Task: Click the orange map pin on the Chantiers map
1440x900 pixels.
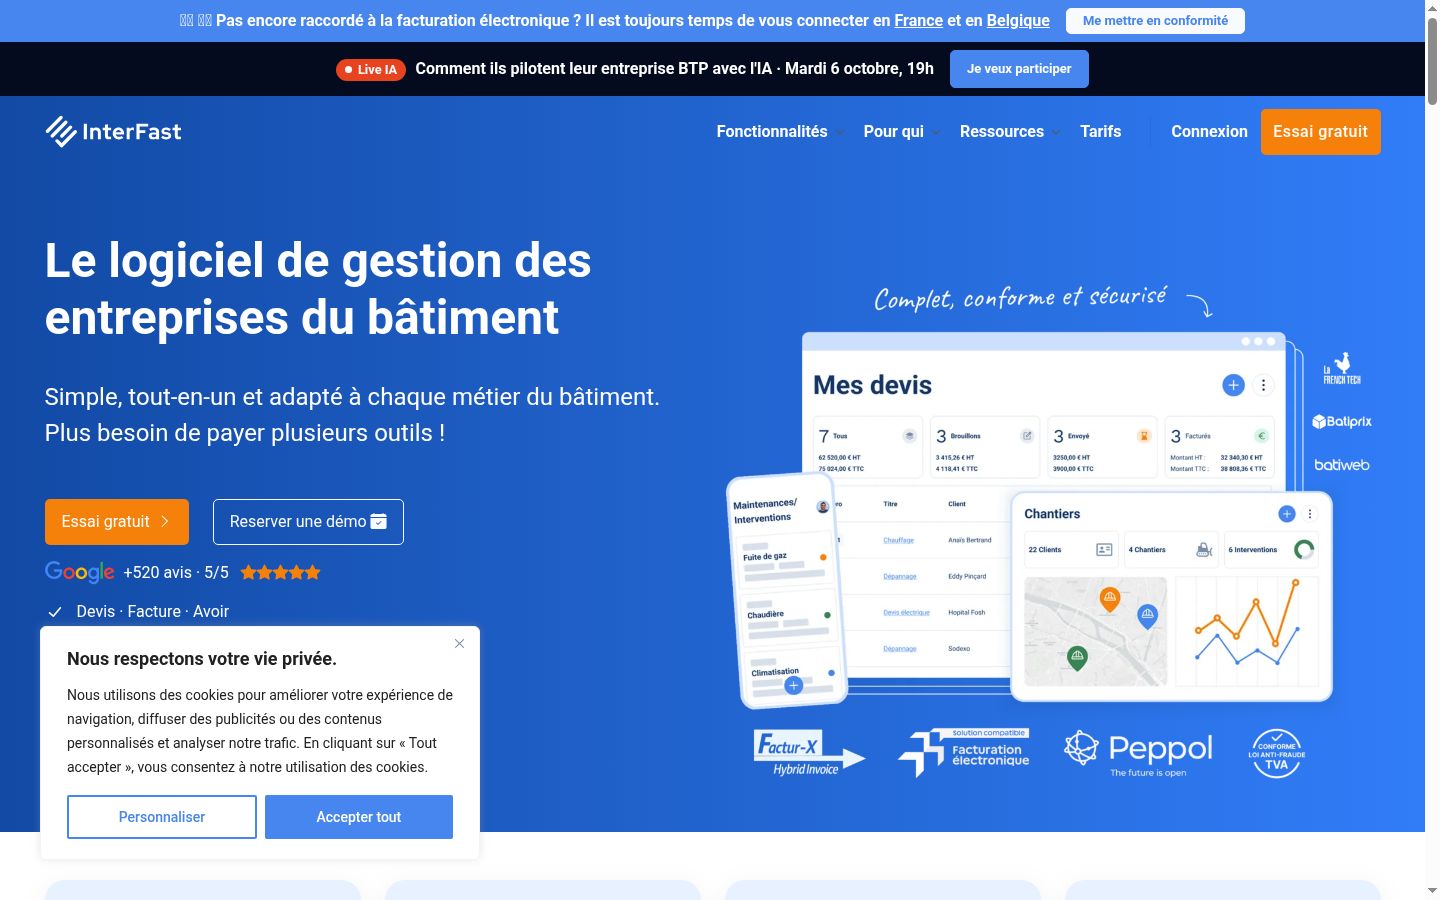Action: point(1109,599)
